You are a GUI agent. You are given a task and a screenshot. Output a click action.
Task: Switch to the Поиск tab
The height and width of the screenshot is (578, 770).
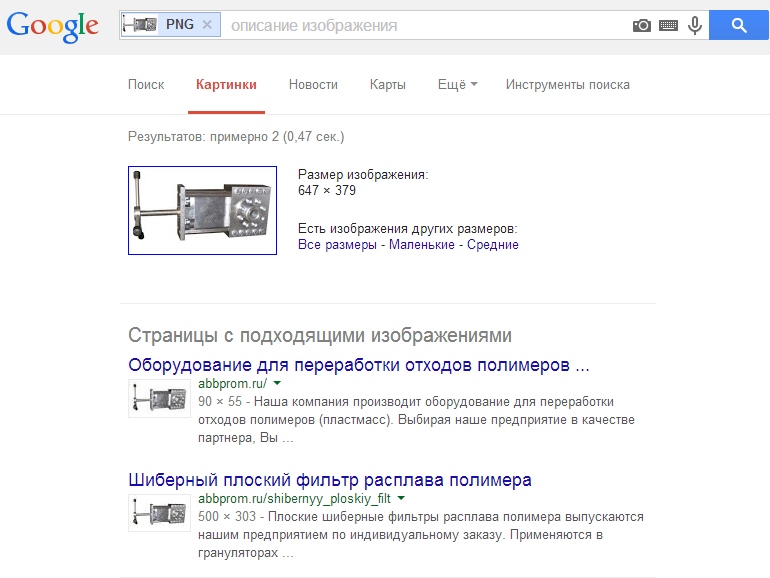click(146, 85)
